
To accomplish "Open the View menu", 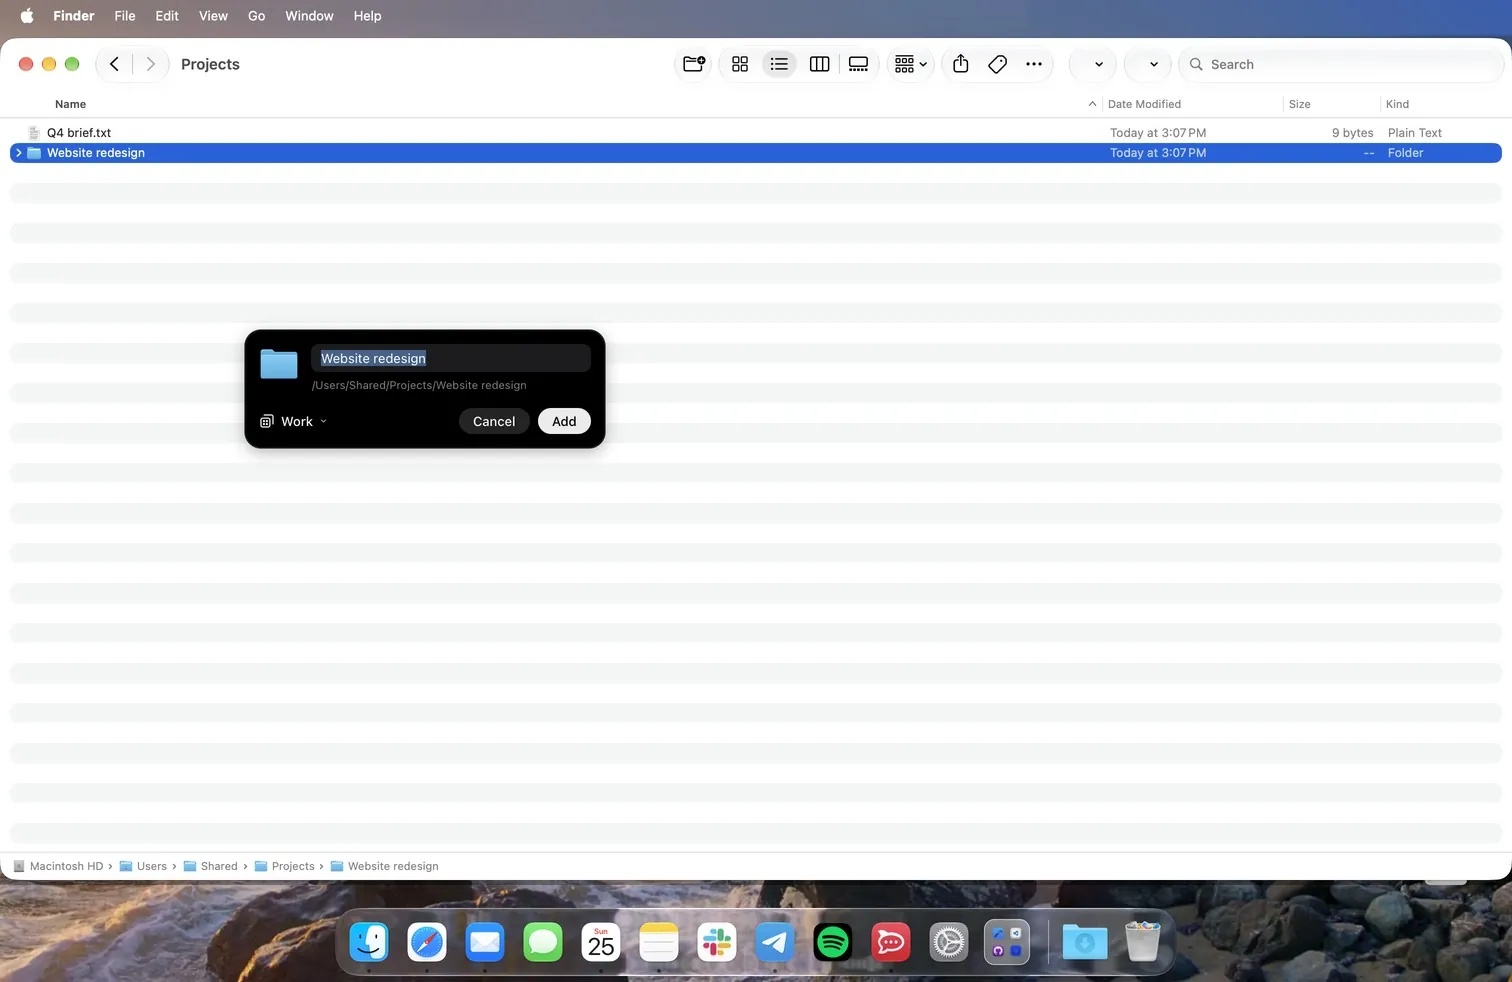I will click(x=213, y=16).
